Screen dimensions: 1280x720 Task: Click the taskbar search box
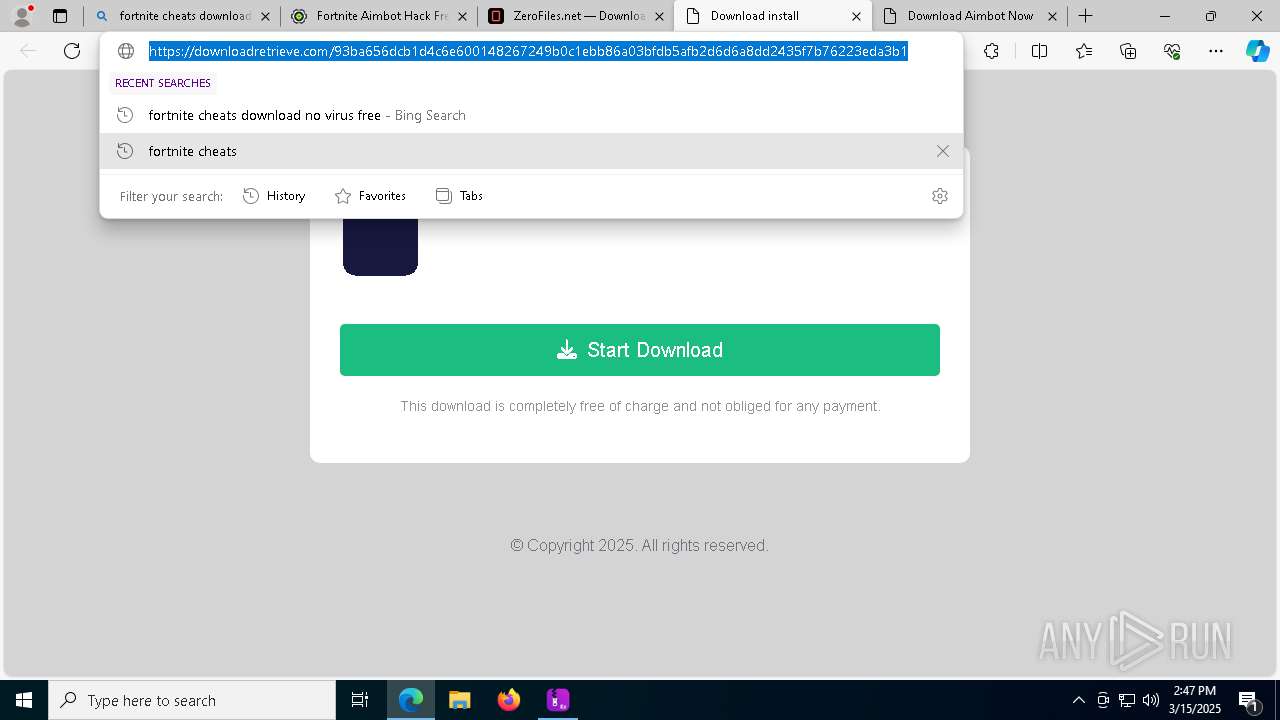[x=192, y=700]
